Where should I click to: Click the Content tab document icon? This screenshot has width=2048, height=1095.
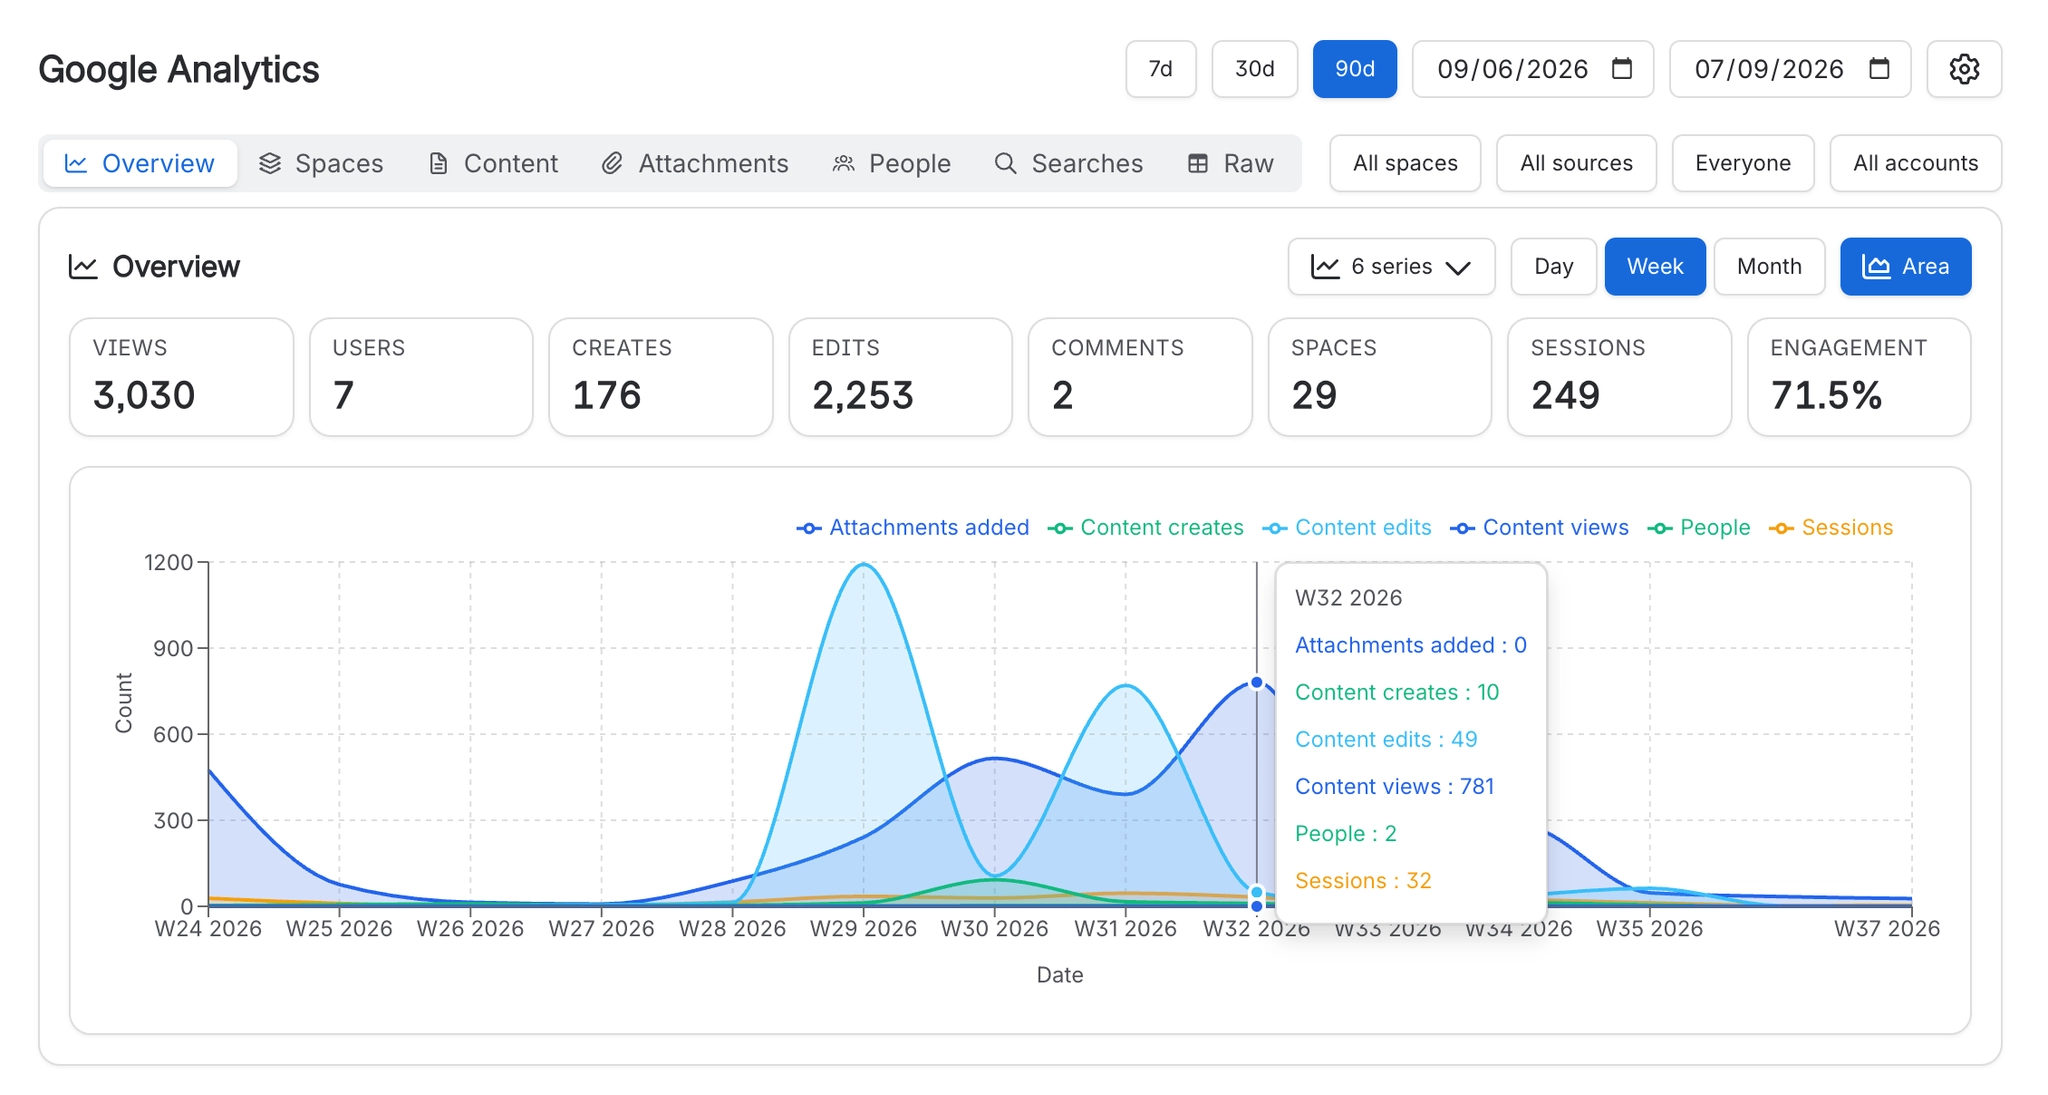coord(438,163)
